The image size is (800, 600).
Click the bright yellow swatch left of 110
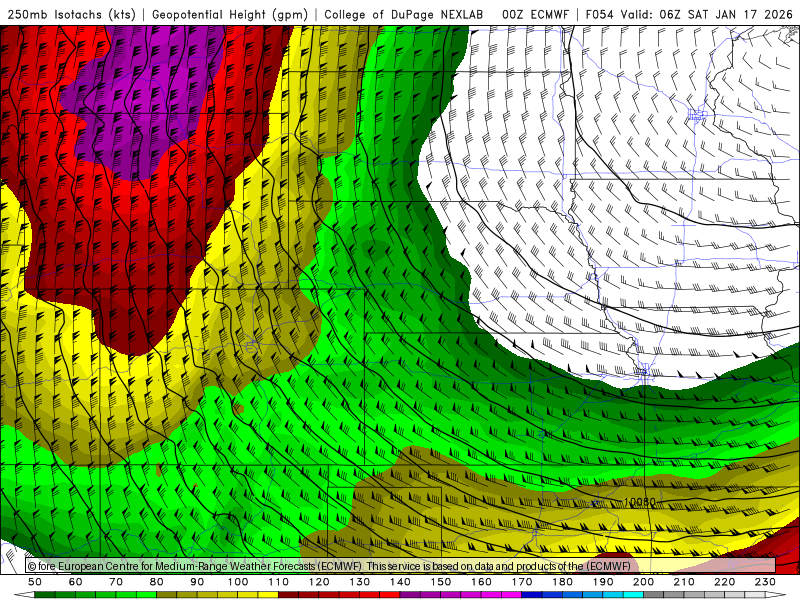point(268,595)
